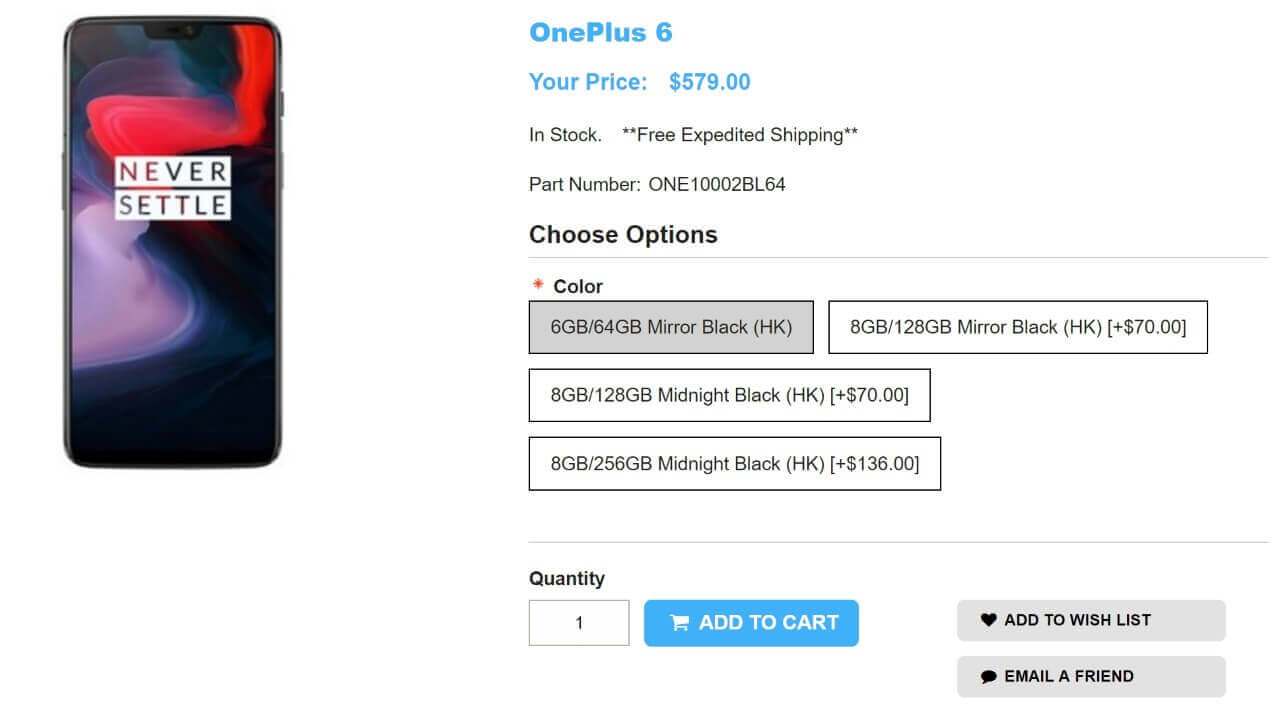Viewport: 1280px width, 720px height.
Task: Click the shopping cart icon
Action: (x=680, y=623)
